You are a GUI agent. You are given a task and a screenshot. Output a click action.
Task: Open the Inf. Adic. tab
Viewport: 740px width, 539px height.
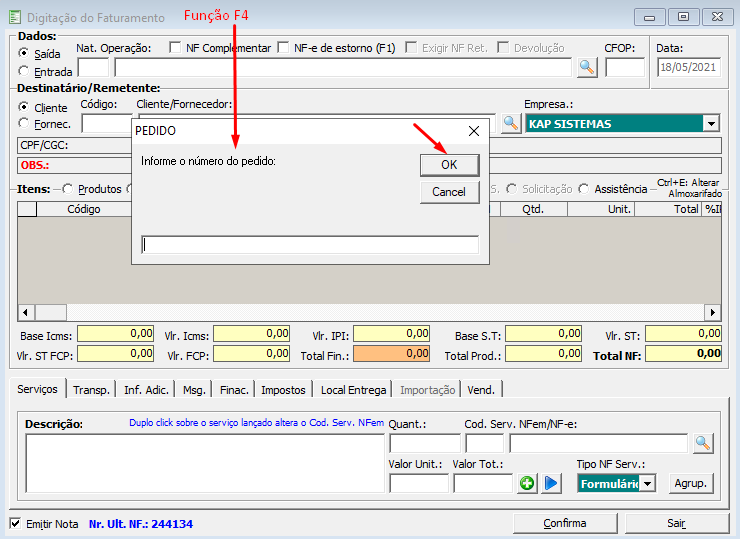pos(146,390)
